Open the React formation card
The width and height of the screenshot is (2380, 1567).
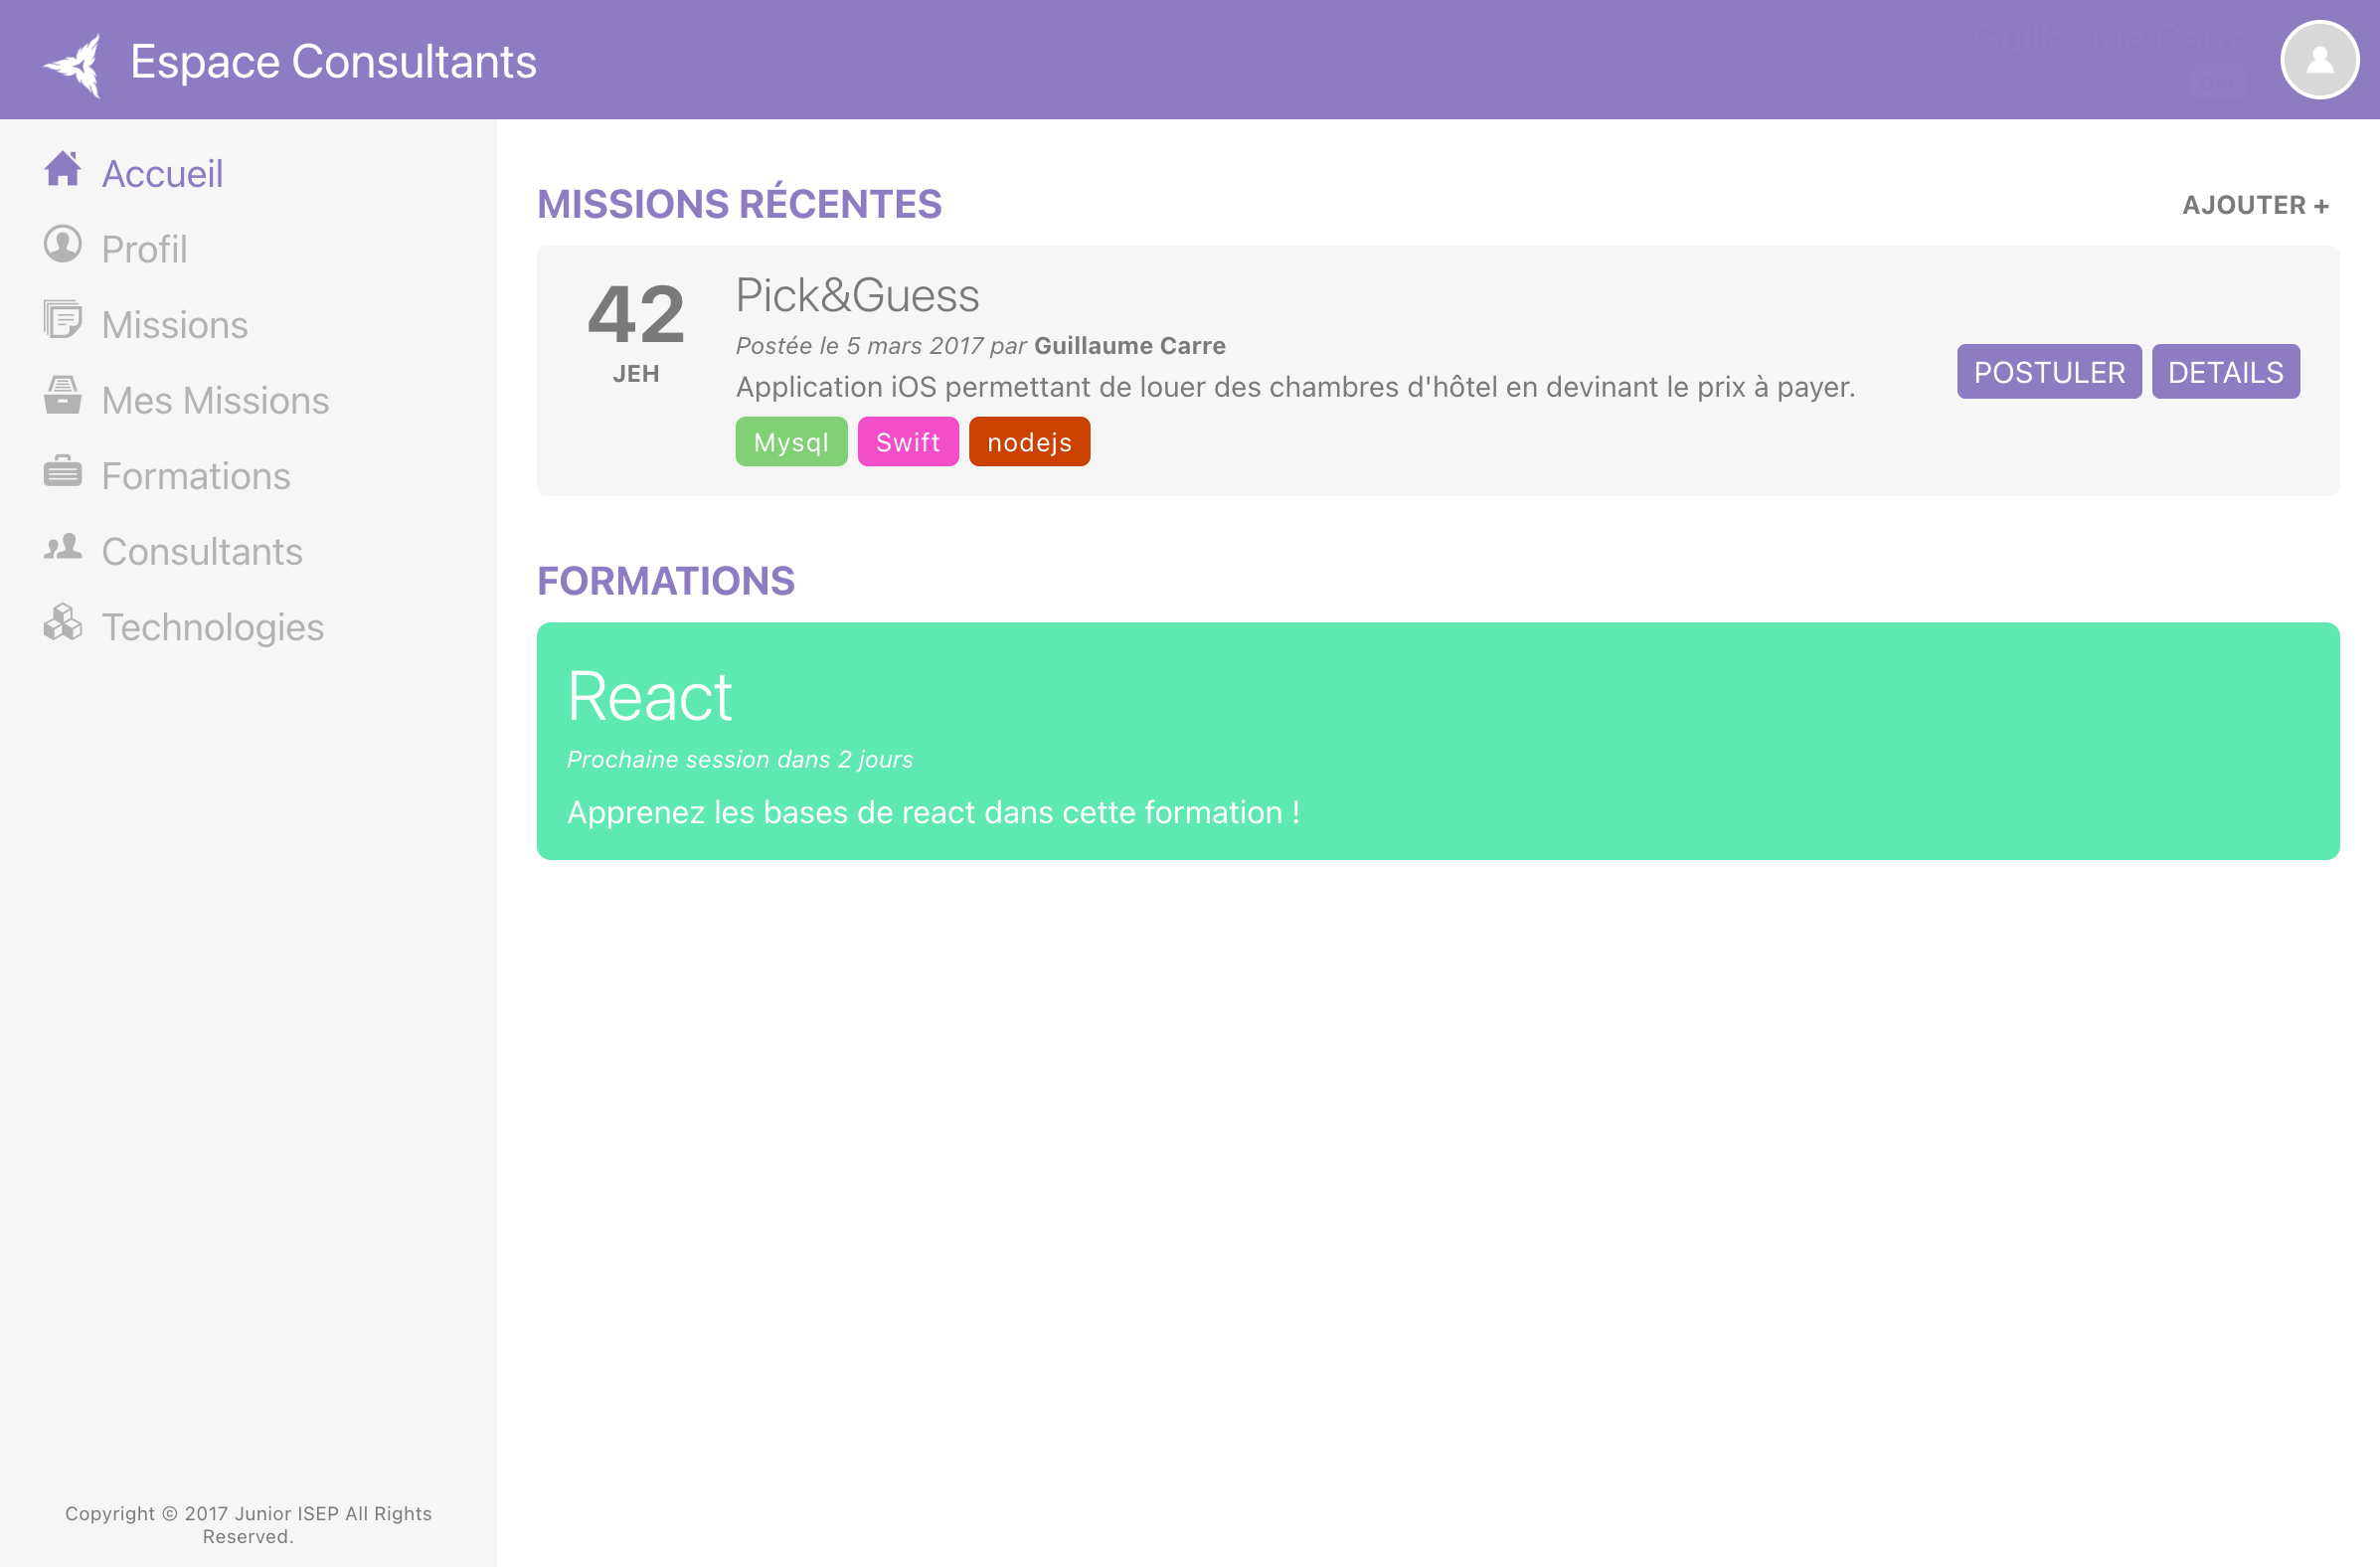tap(1437, 741)
